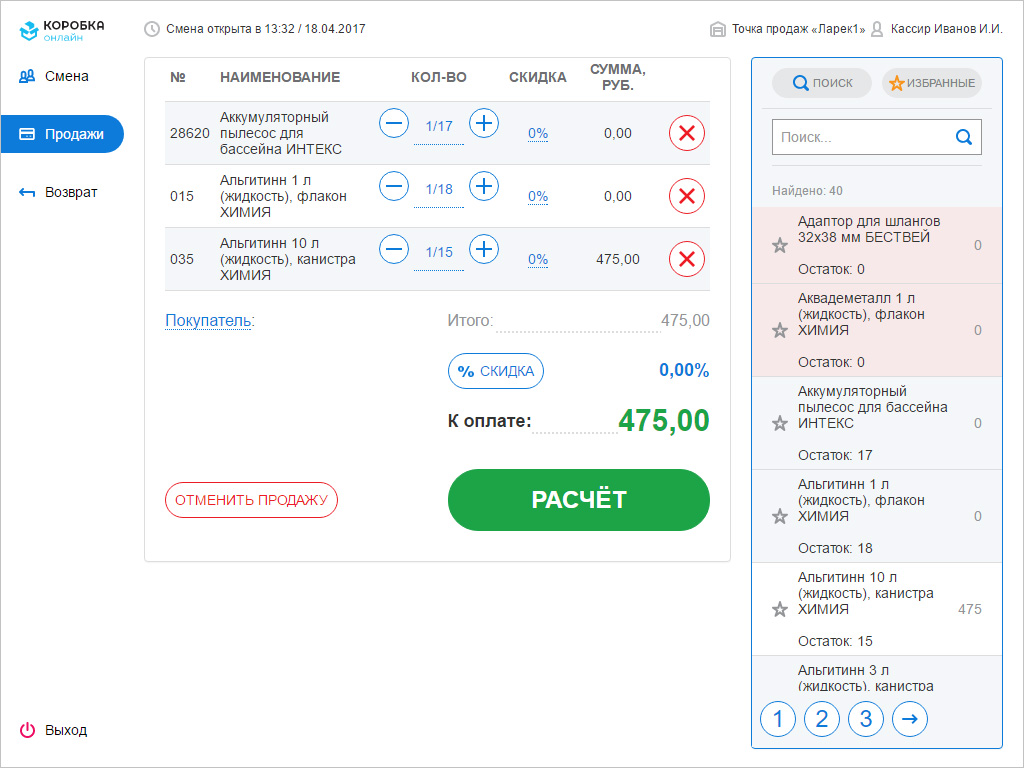Remove Аккумуляторный пылесос from the sale
The image size is (1024, 768).
point(687,133)
